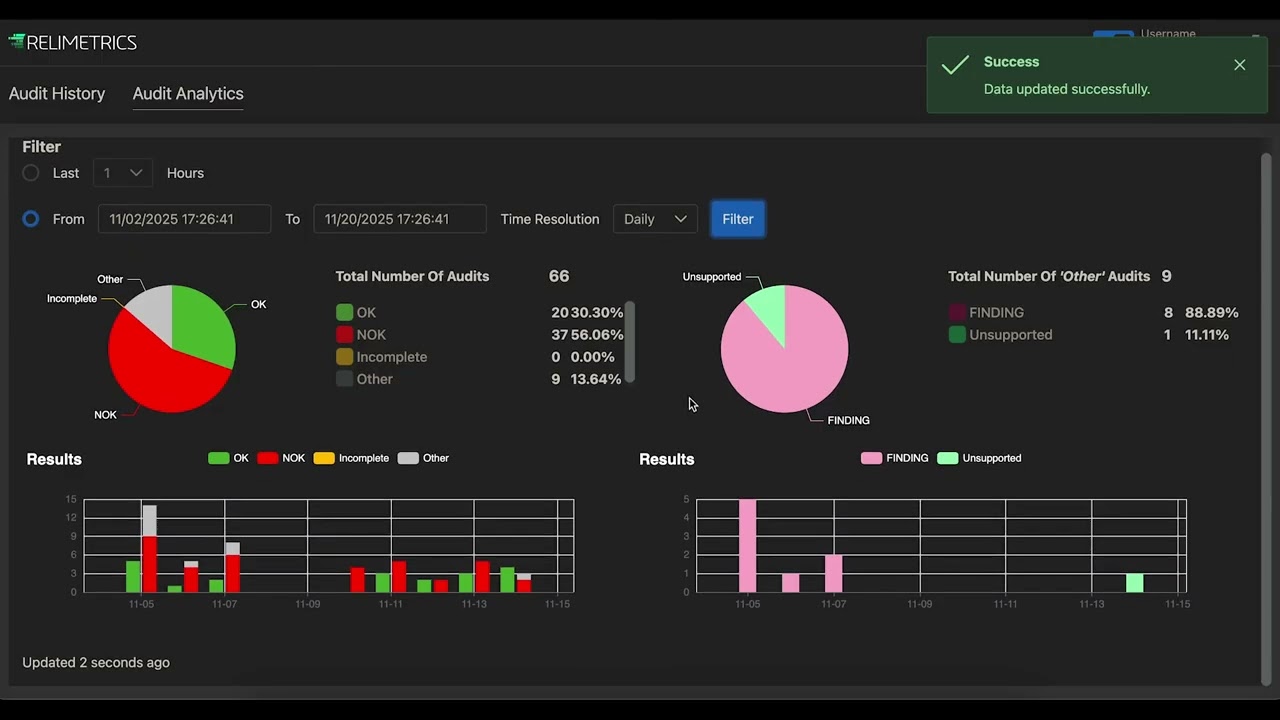Toggle Incomplete series in left Results chart legend
The image size is (1280, 720).
tap(351, 458)
